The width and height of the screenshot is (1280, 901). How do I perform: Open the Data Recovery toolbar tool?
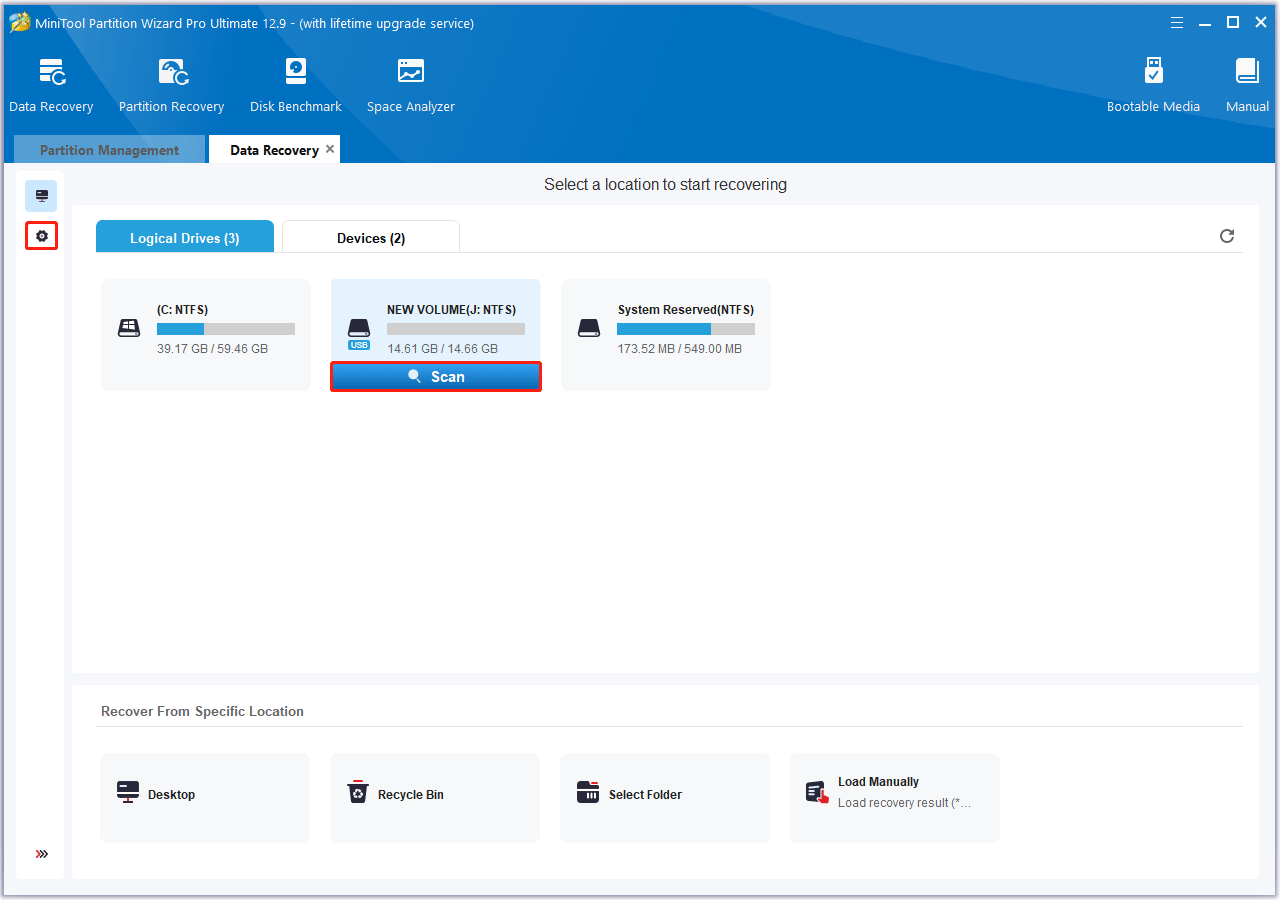[x=51, y=86]
